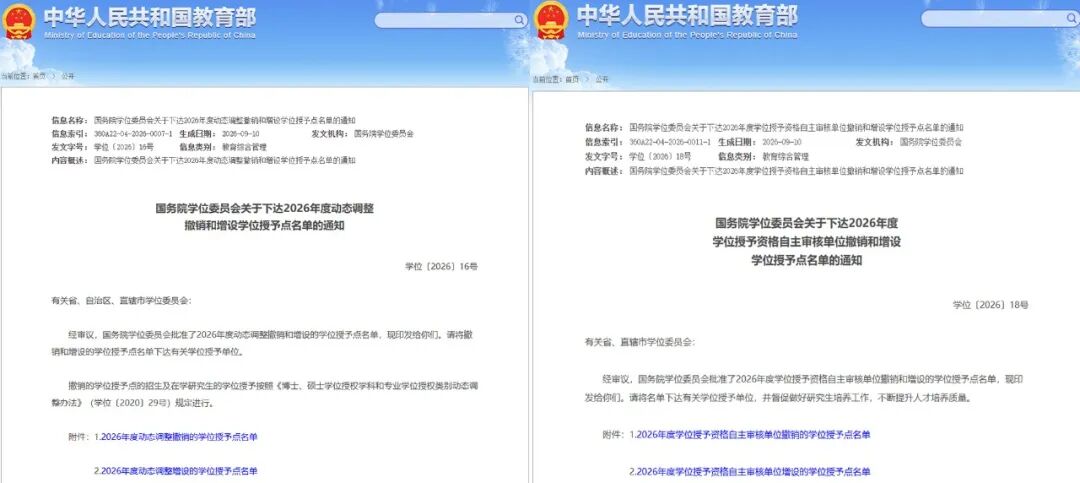Screen dimensions: 1080x483
Task: Click left page heading 撤销和增设学位授予点名单的通知
Action: (x=264, y=225)
